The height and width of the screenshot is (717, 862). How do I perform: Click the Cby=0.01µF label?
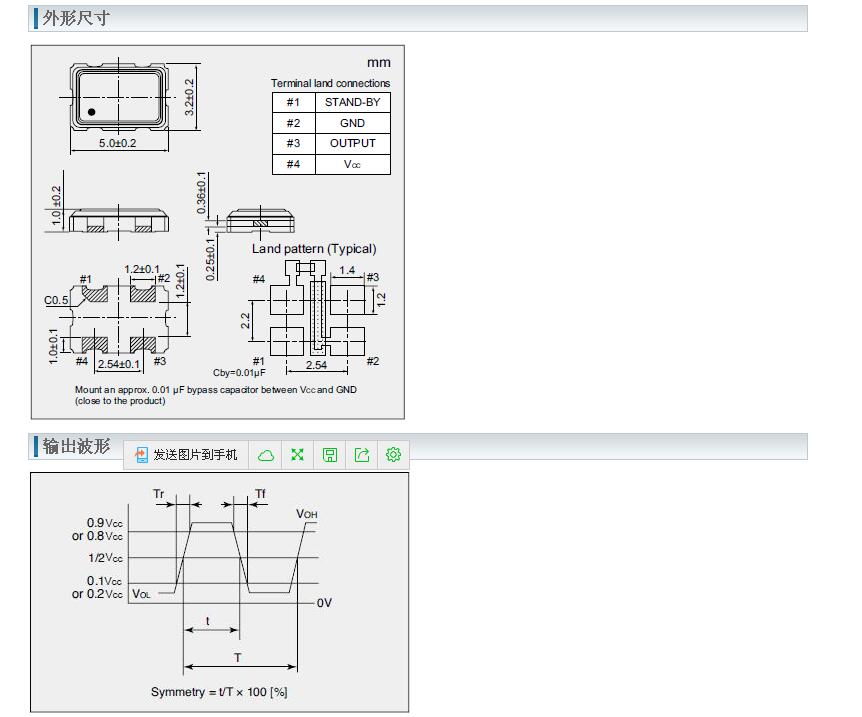point(239,373)
